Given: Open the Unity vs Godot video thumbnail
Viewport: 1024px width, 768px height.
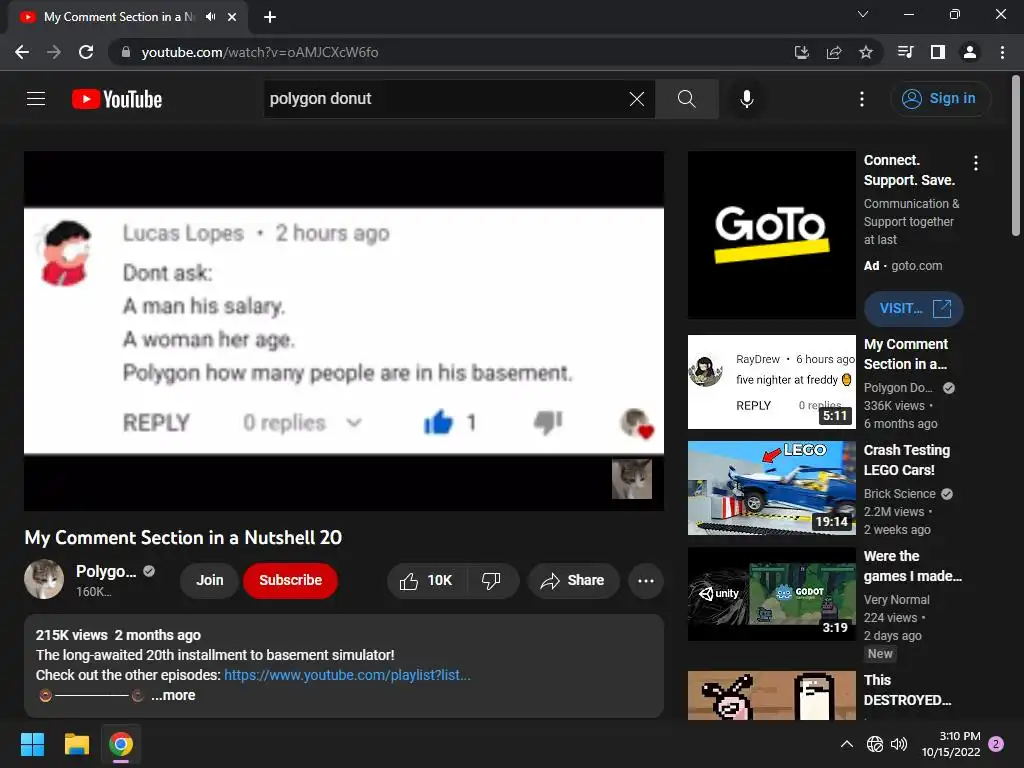Looking at the screenshot, I should pos(771,594).
